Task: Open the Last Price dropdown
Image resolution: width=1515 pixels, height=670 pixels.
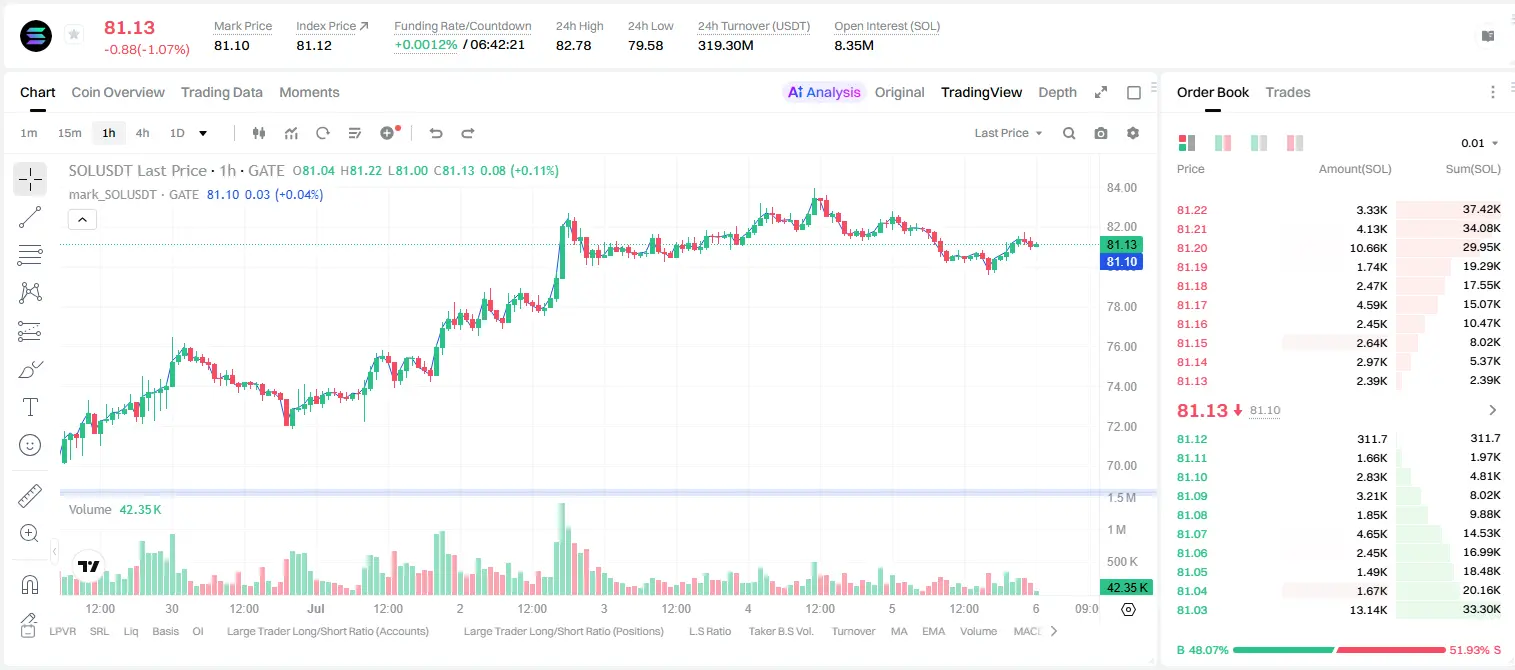Action: [x=1008, y=133]
